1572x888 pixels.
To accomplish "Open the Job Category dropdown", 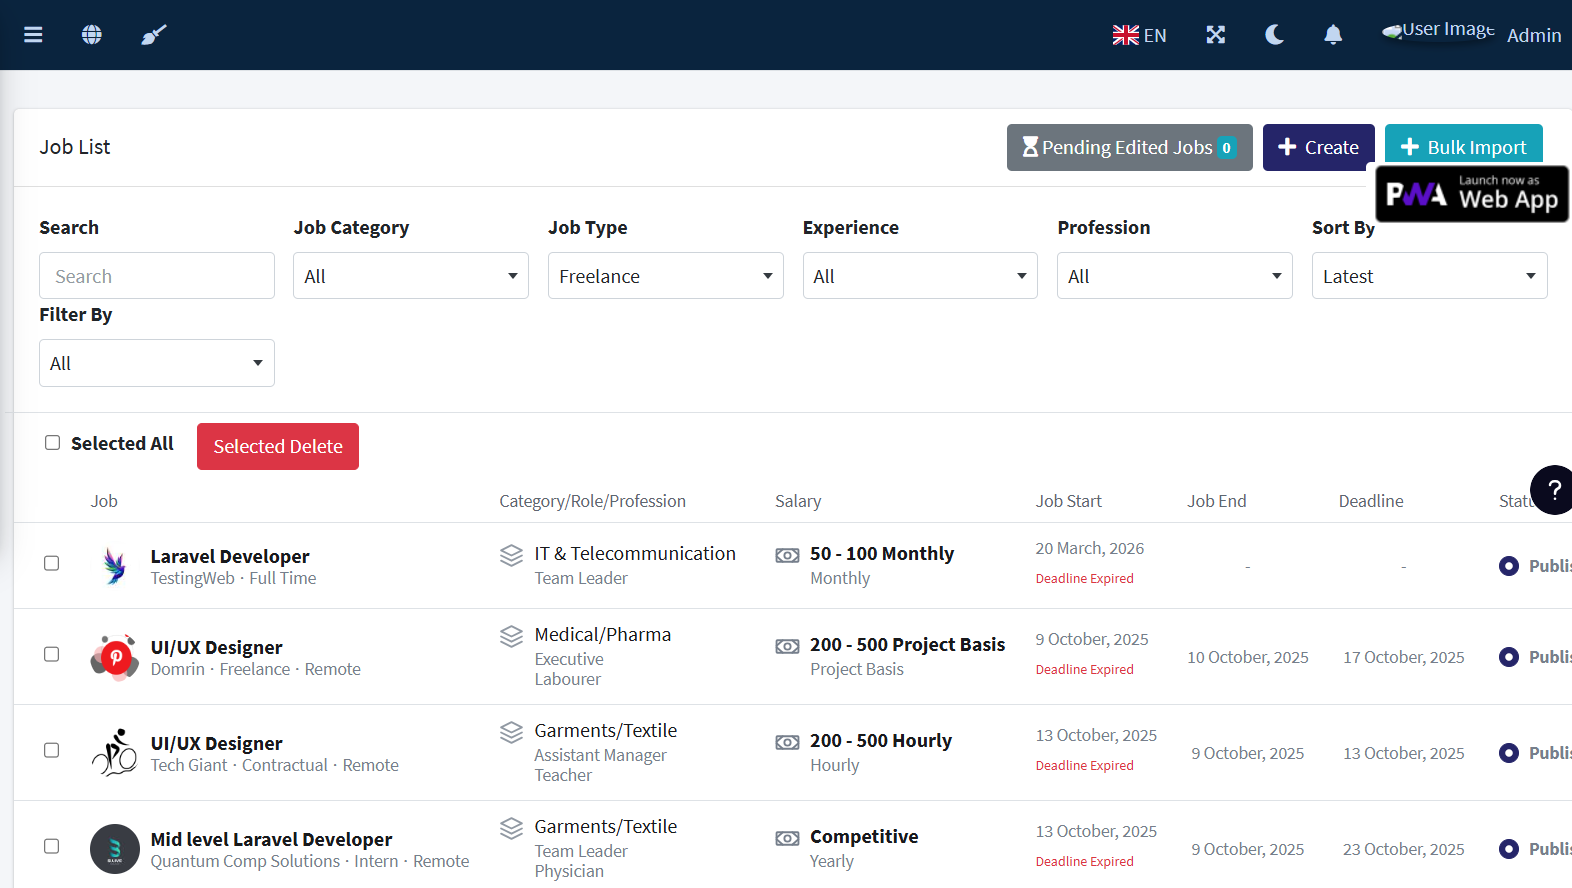I will [410, 276].
